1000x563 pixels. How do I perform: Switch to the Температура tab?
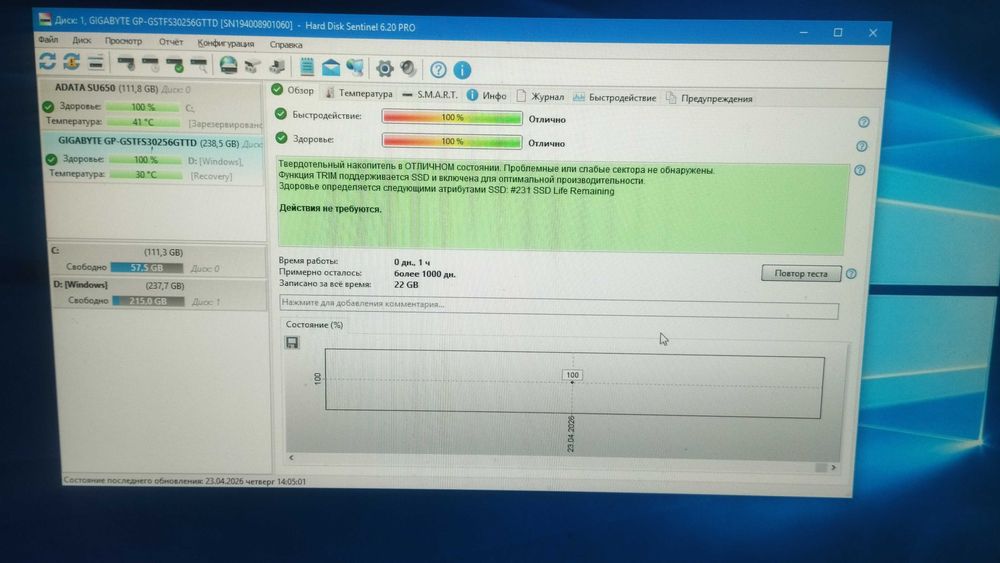pyautogui.click(x=359, y=93)
